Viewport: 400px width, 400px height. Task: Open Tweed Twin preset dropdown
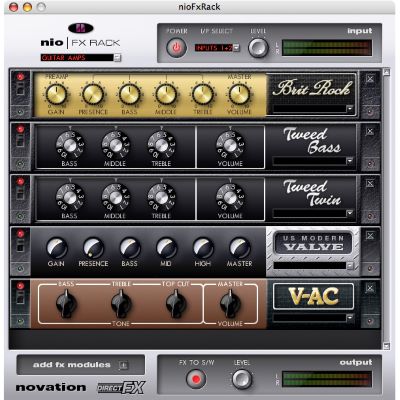click(x=313, y=213)
